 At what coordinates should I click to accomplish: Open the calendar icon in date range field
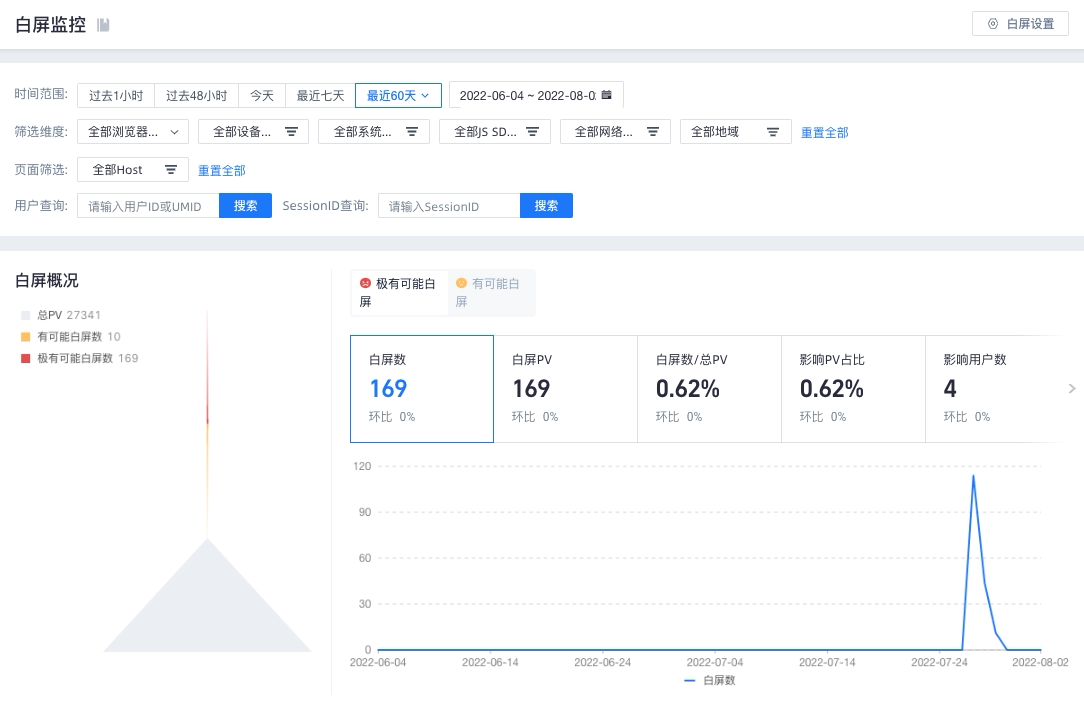pyautogui.click(x=606, y=95)
